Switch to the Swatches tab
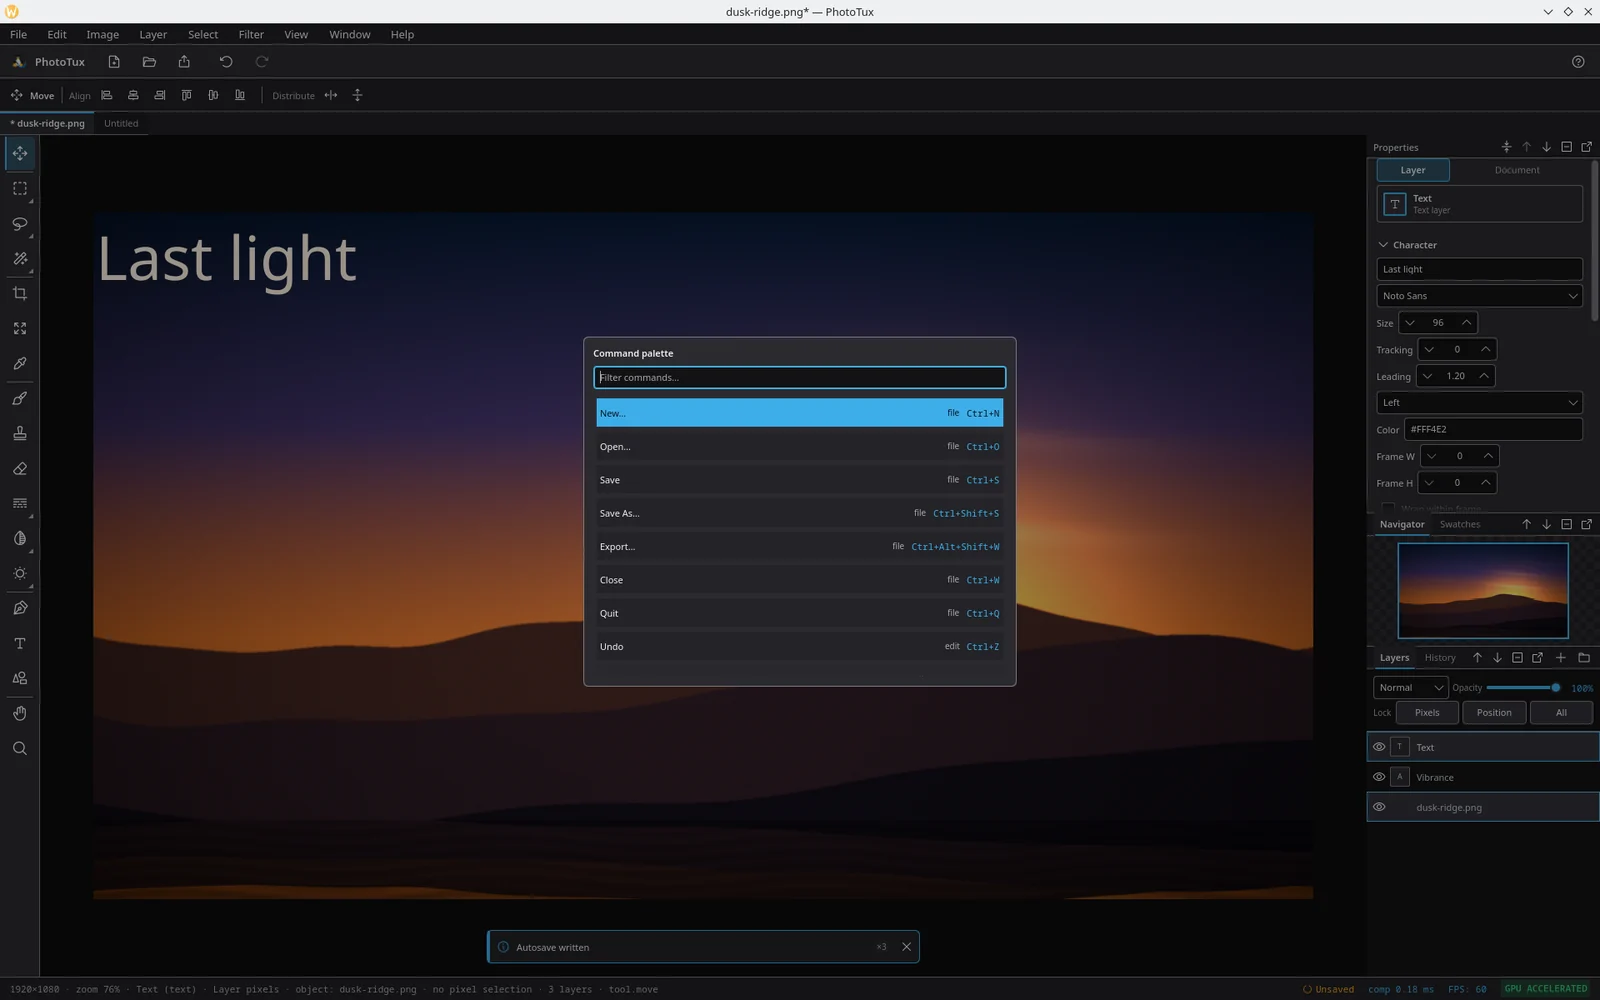 [1459, 524]
